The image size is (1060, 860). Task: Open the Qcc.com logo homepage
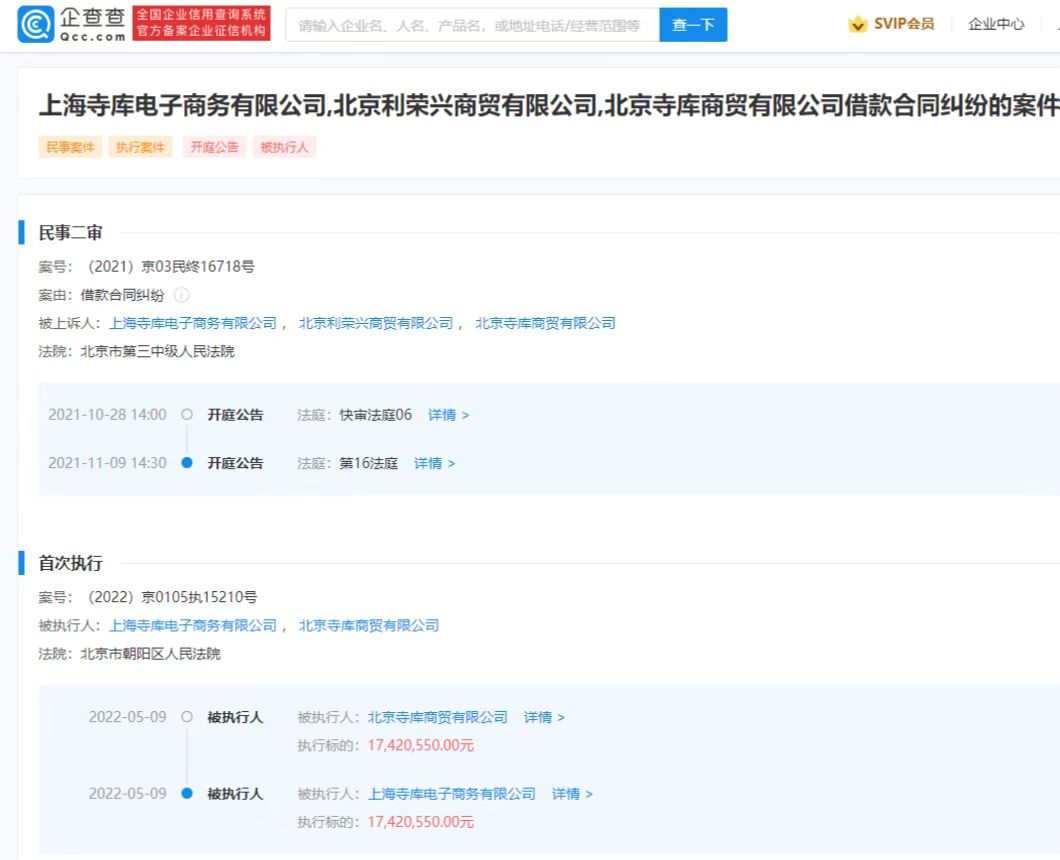coord(72,24)
